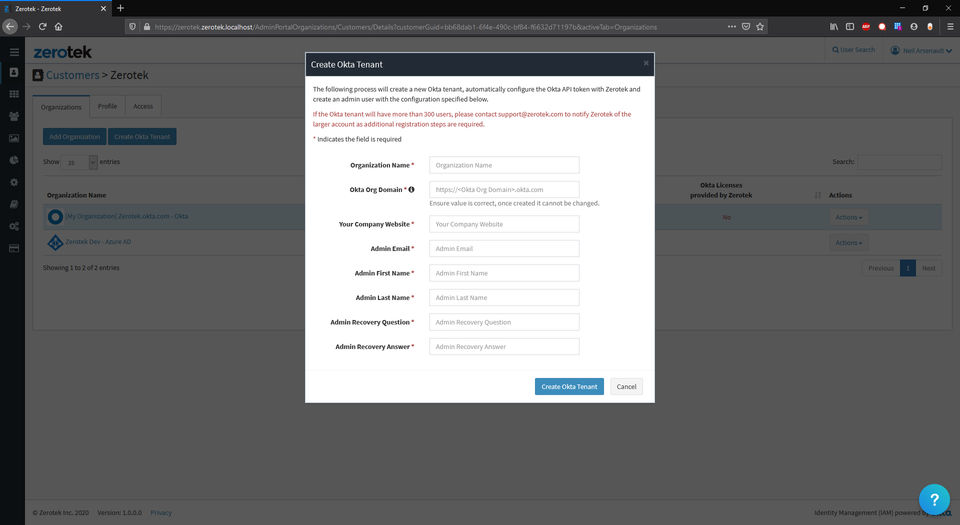Expand Actions dropdown for Zerotek Dev row
960x525 pixels.
849,243
